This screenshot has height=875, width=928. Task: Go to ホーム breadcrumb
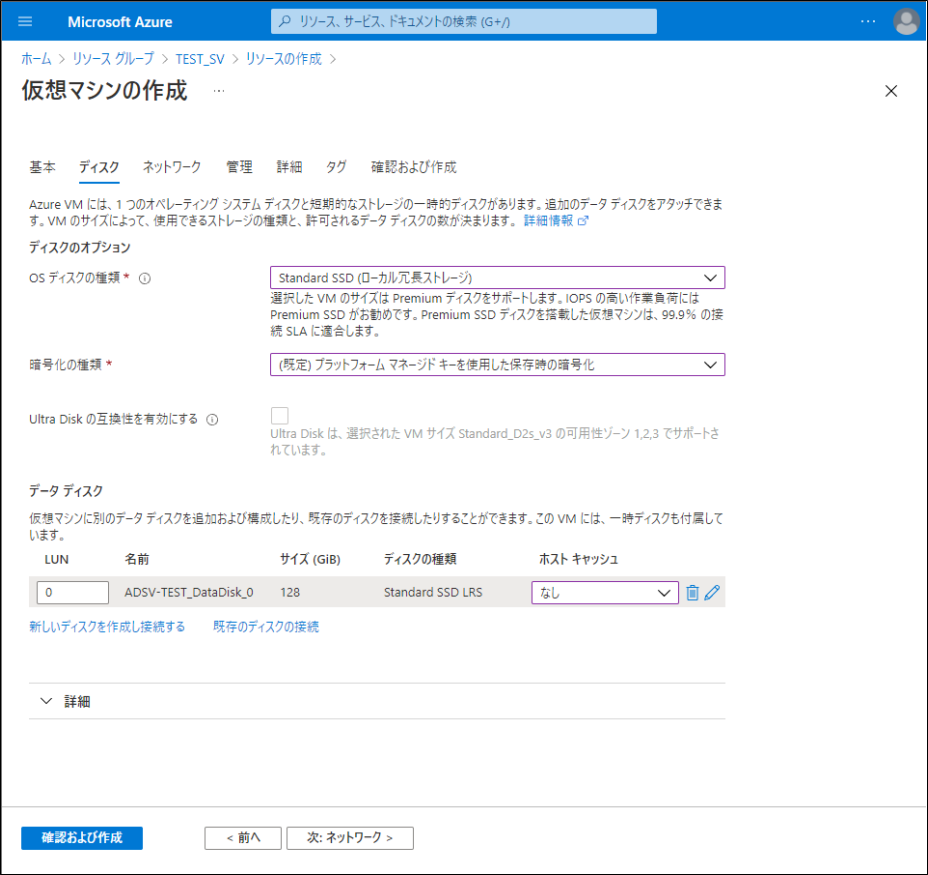(36, 59)
